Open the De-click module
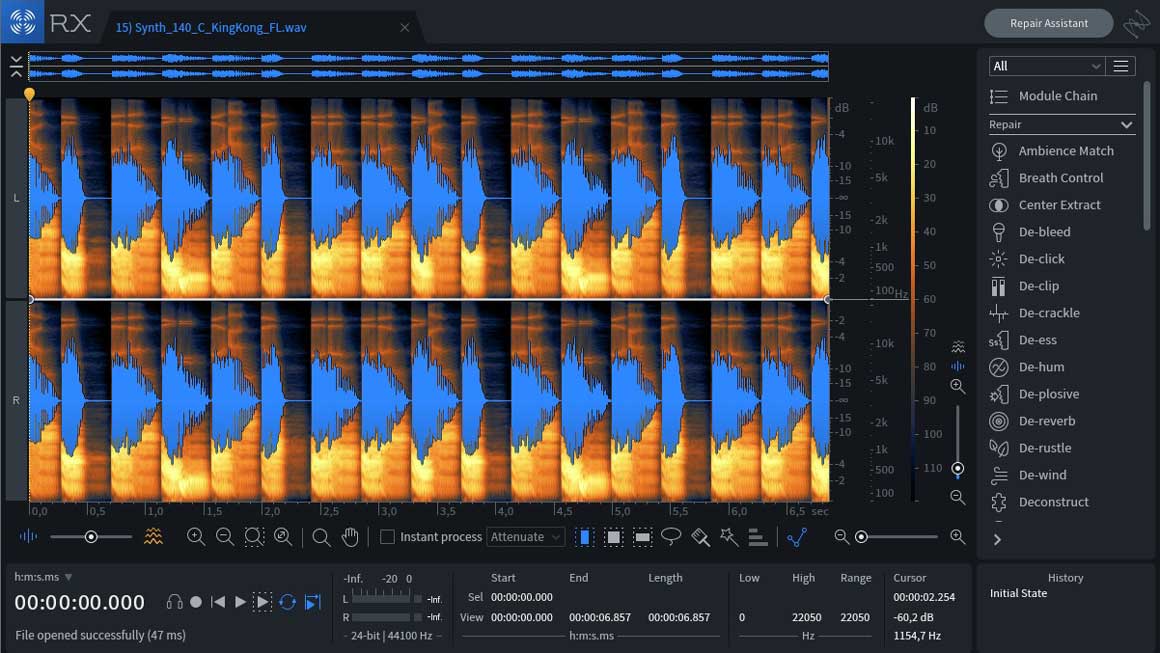 1027,259
